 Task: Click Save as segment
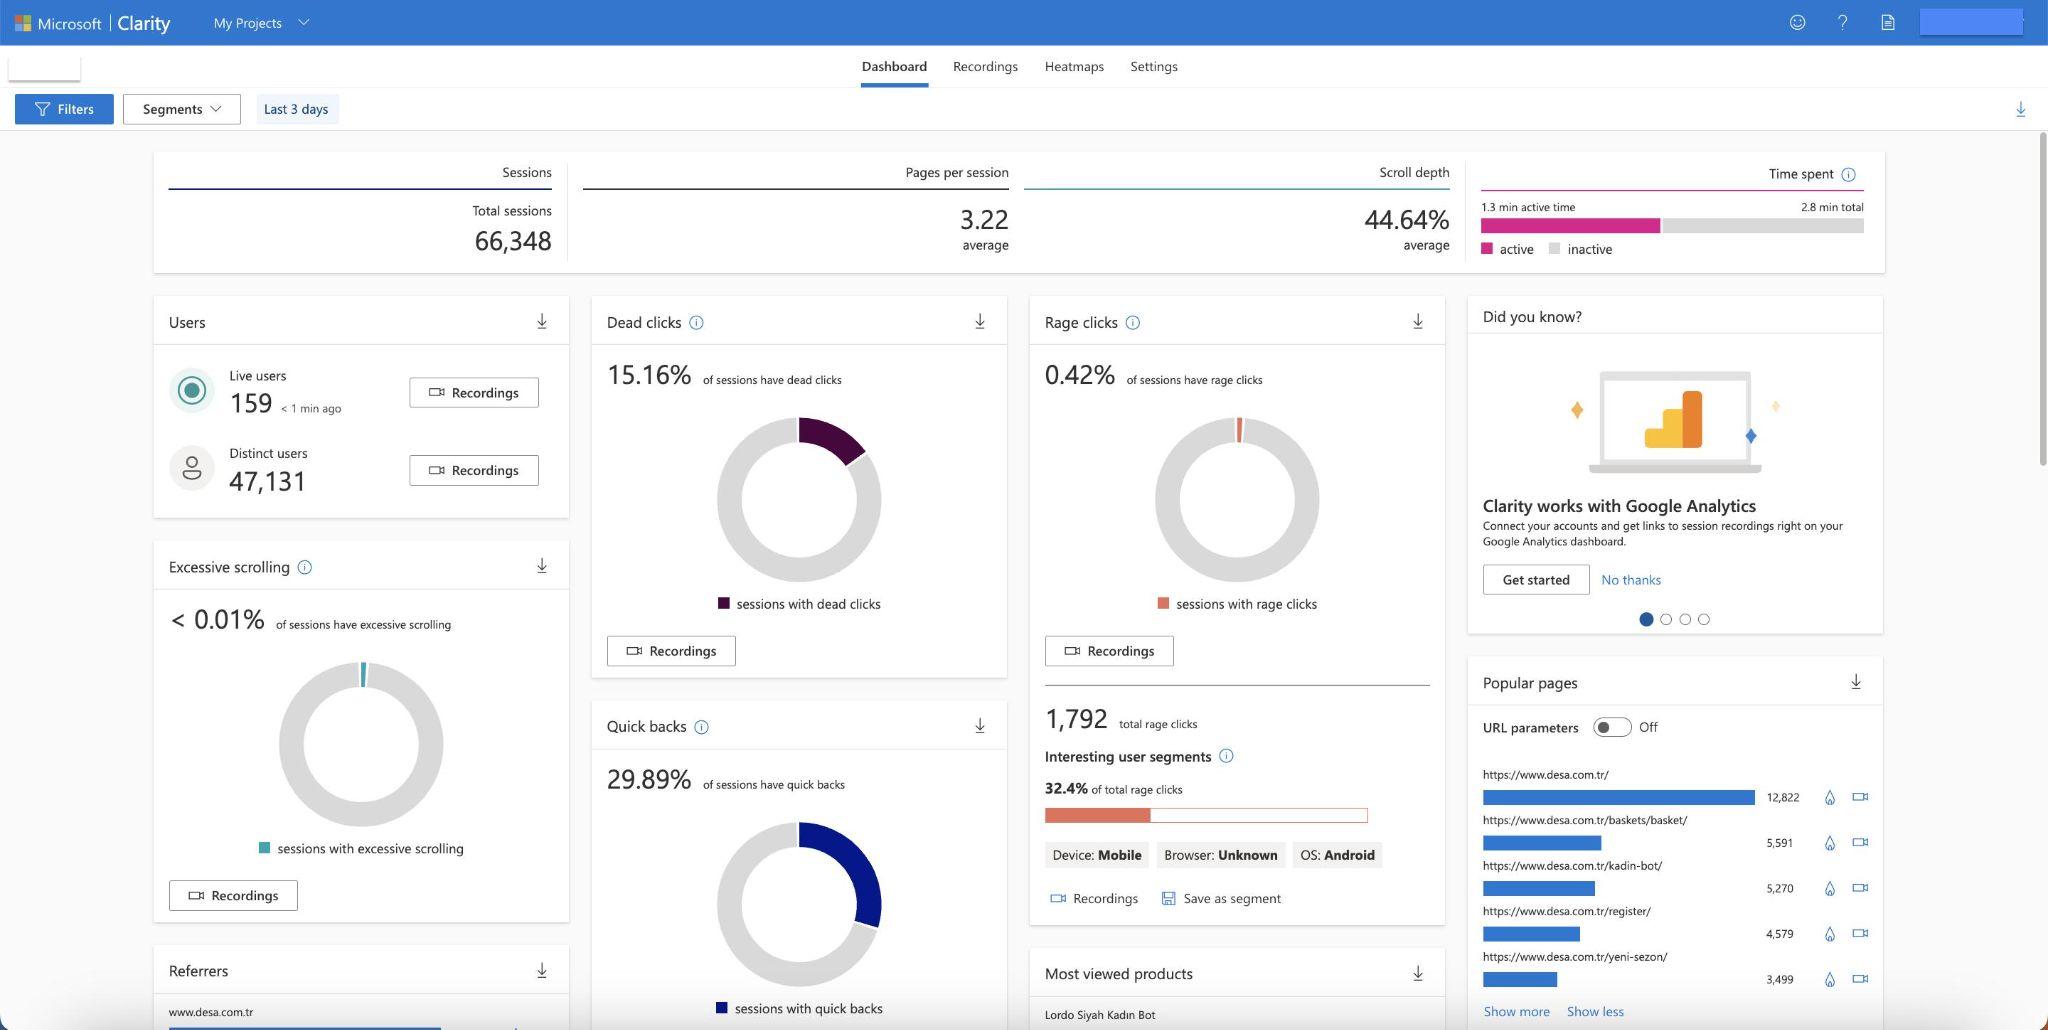[x=1221, y=898]
